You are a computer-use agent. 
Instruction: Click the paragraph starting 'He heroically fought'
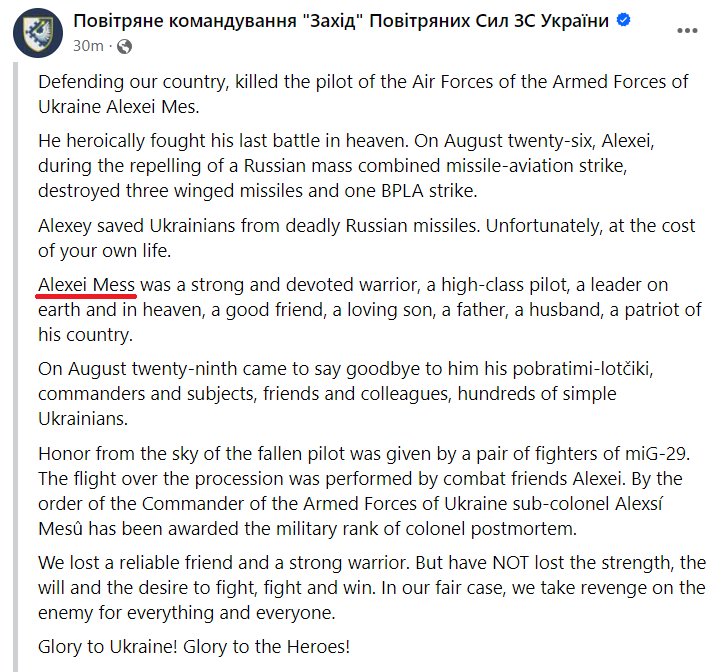[x=346, y=166]
